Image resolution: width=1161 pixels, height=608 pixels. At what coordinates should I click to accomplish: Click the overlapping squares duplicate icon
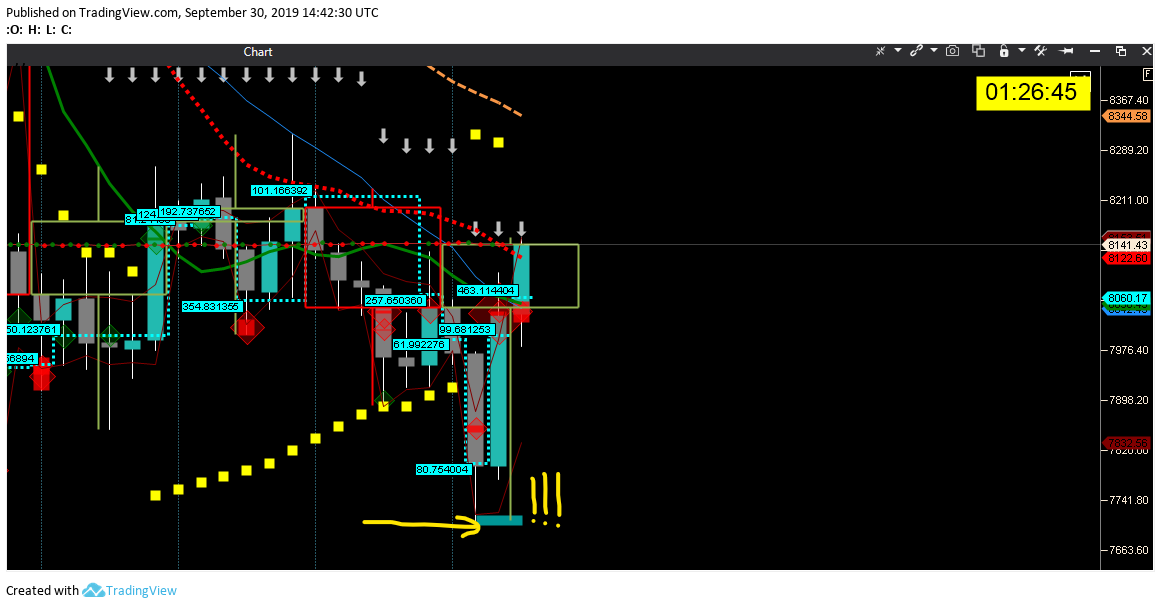(x=978, y=51)
